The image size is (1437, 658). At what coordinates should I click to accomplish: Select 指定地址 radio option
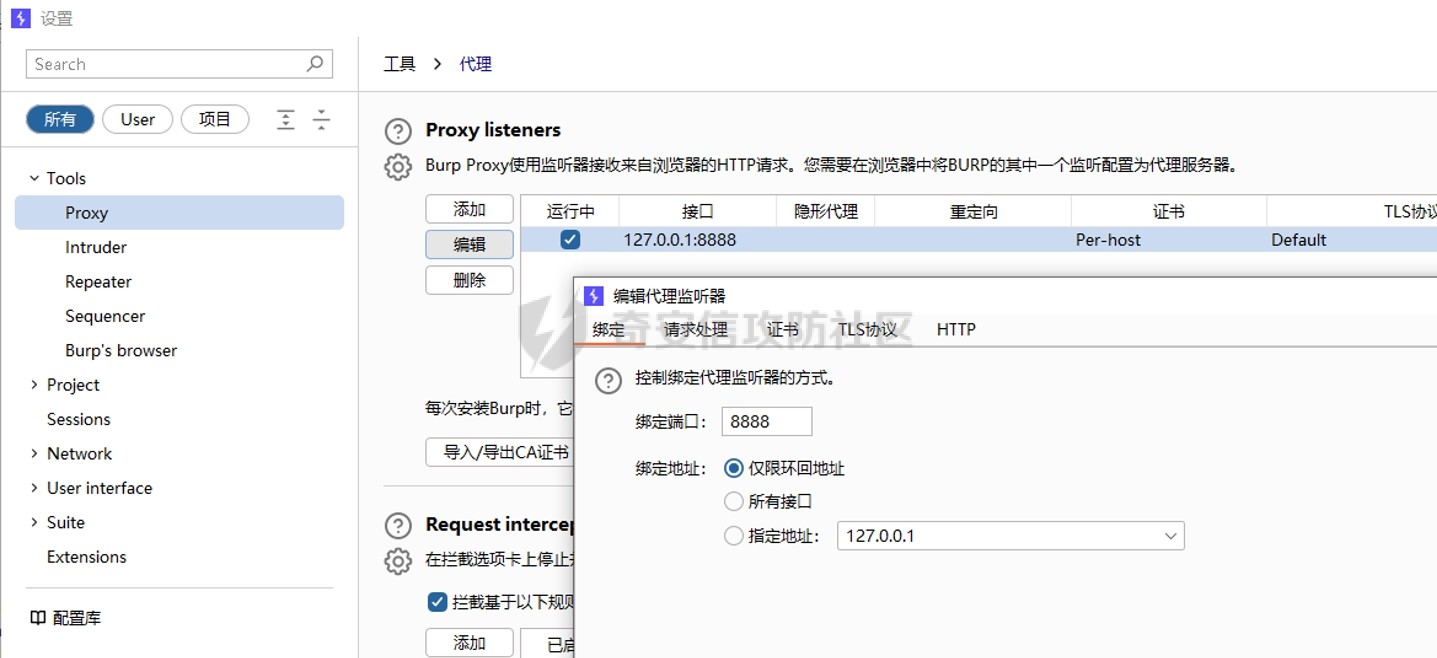pyautogui.click(x=734, y=536)
